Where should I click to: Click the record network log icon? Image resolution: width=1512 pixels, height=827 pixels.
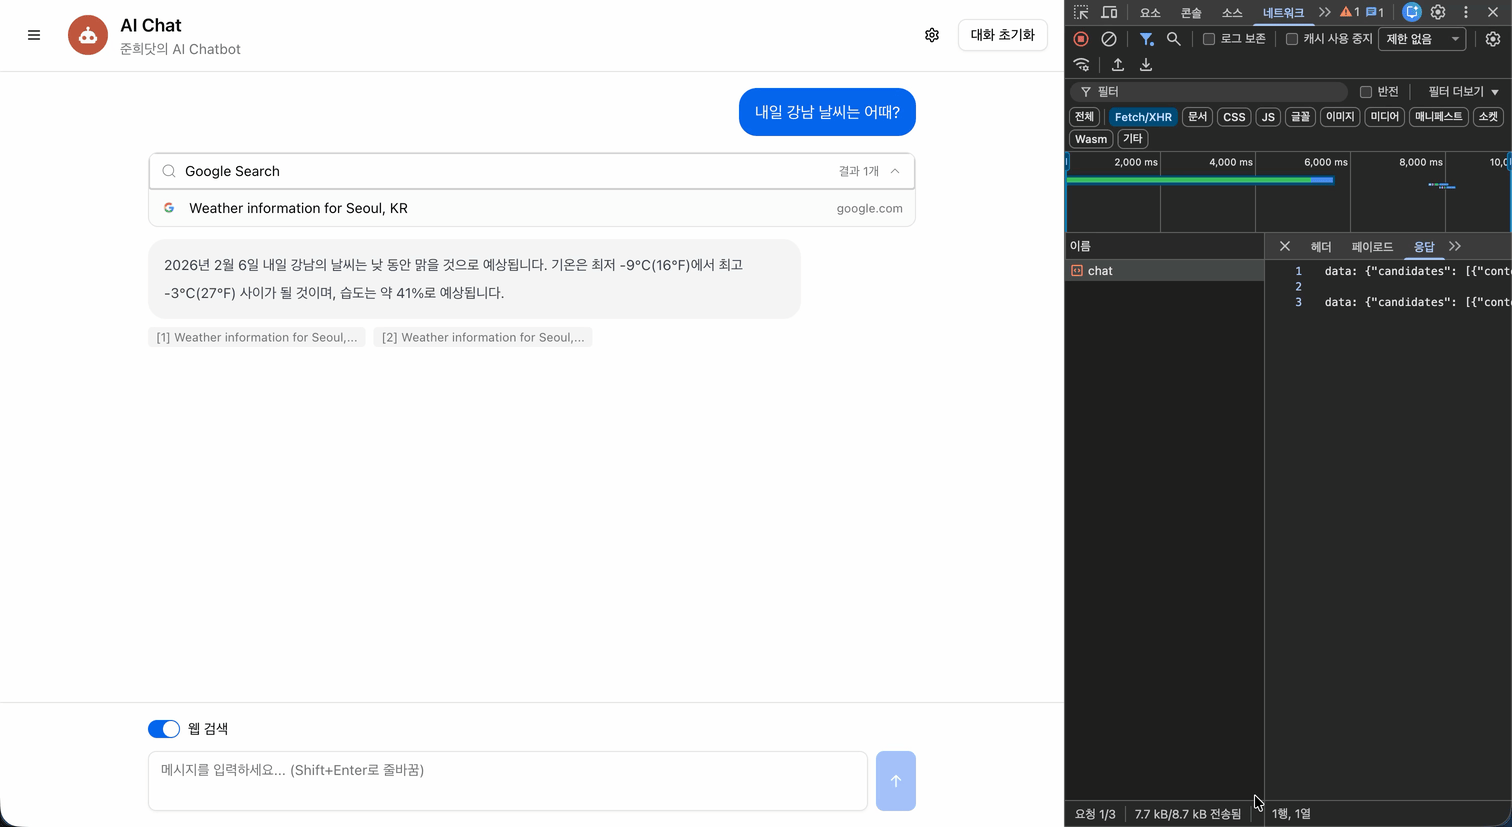coord(1080,39)
